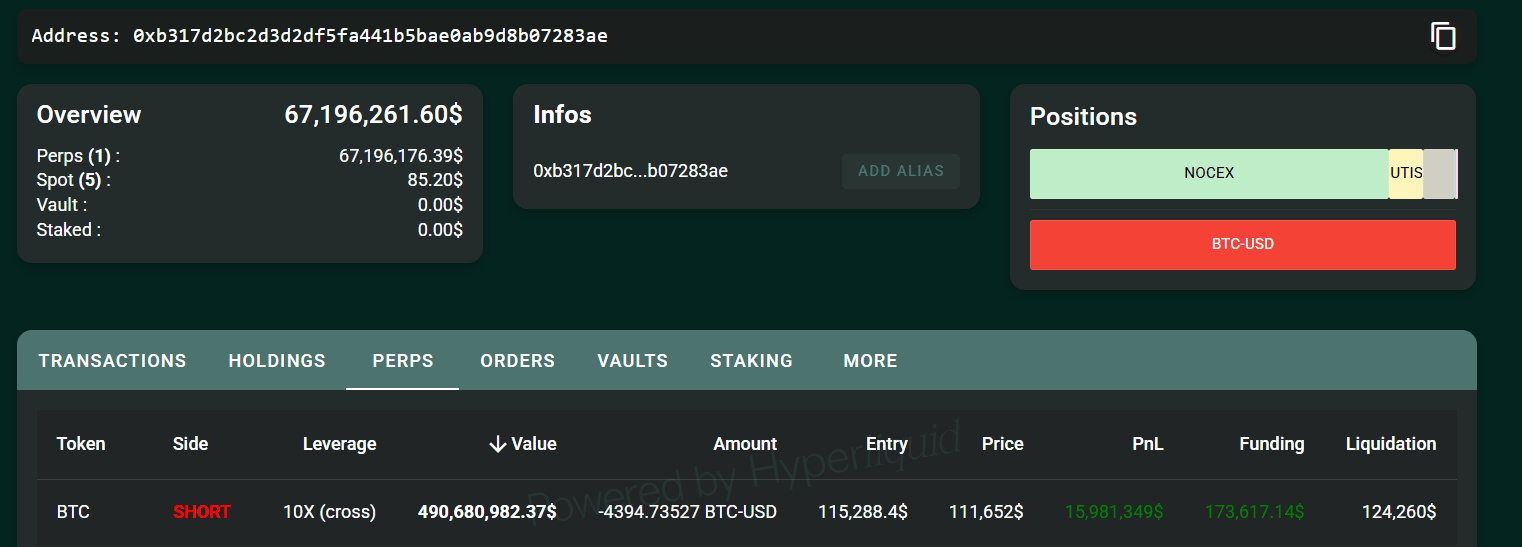The height and width of the screenshot is (547, 1522).
Task: Click the shortened address in Infos
Action: pos(630,171)
